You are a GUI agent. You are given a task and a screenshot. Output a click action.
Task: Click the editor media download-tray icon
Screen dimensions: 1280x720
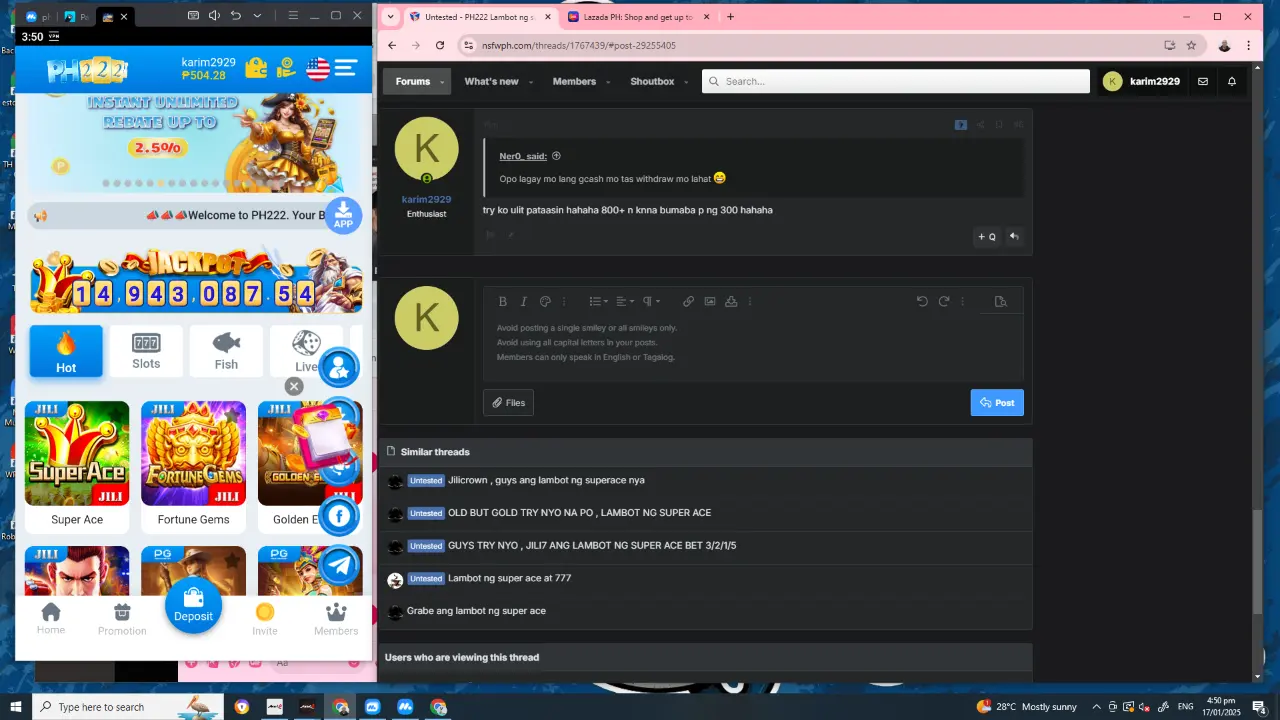pos(731,301)
